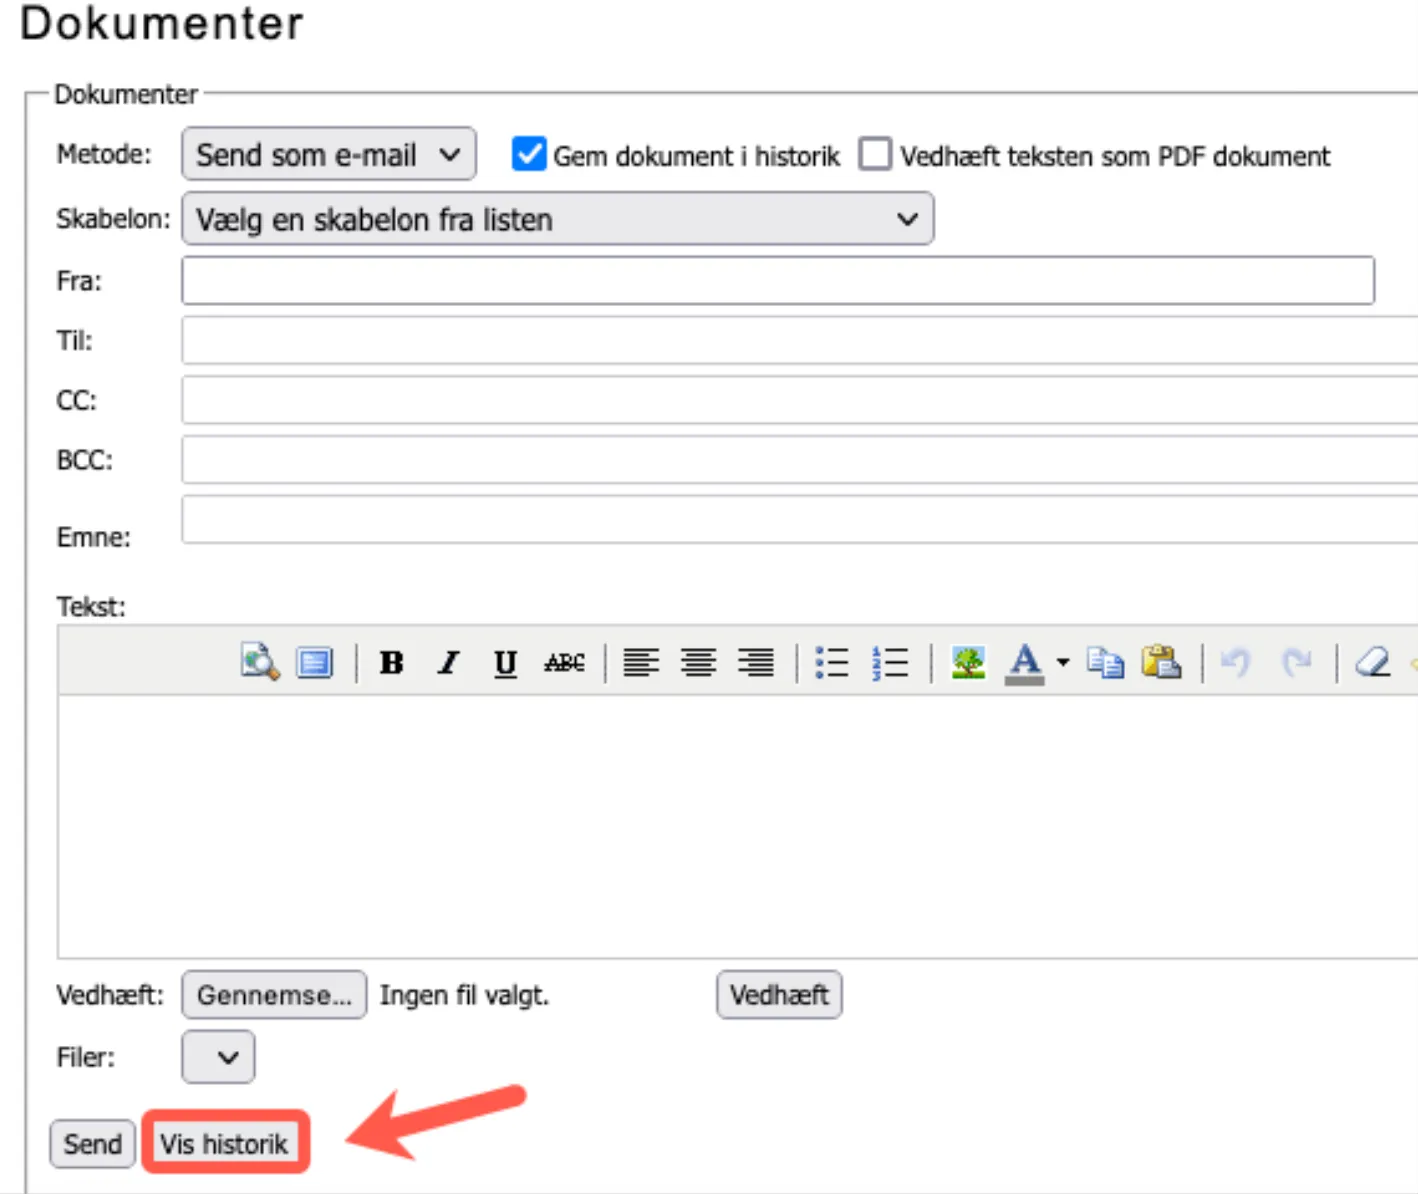Click the 'Vis historik' button
1418x1194 pixels.
[x=224, y=1143]
